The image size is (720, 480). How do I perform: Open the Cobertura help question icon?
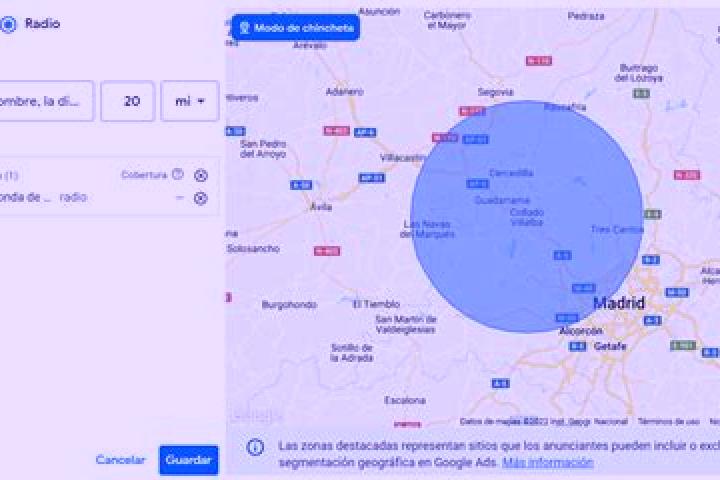[x=178, y=174]
